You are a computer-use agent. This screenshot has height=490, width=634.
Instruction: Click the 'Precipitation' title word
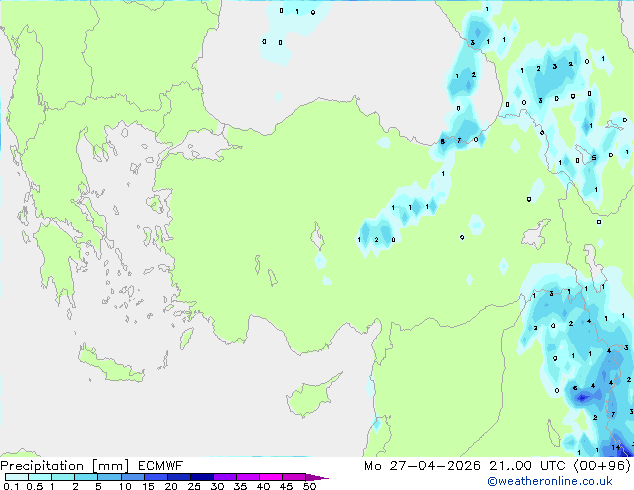(42, 466)
